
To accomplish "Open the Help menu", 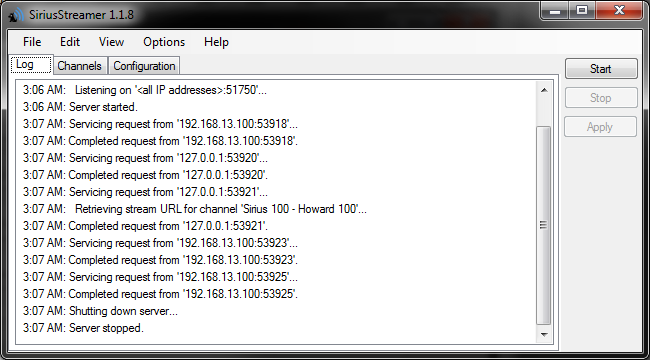I will (x=216, y=42).
